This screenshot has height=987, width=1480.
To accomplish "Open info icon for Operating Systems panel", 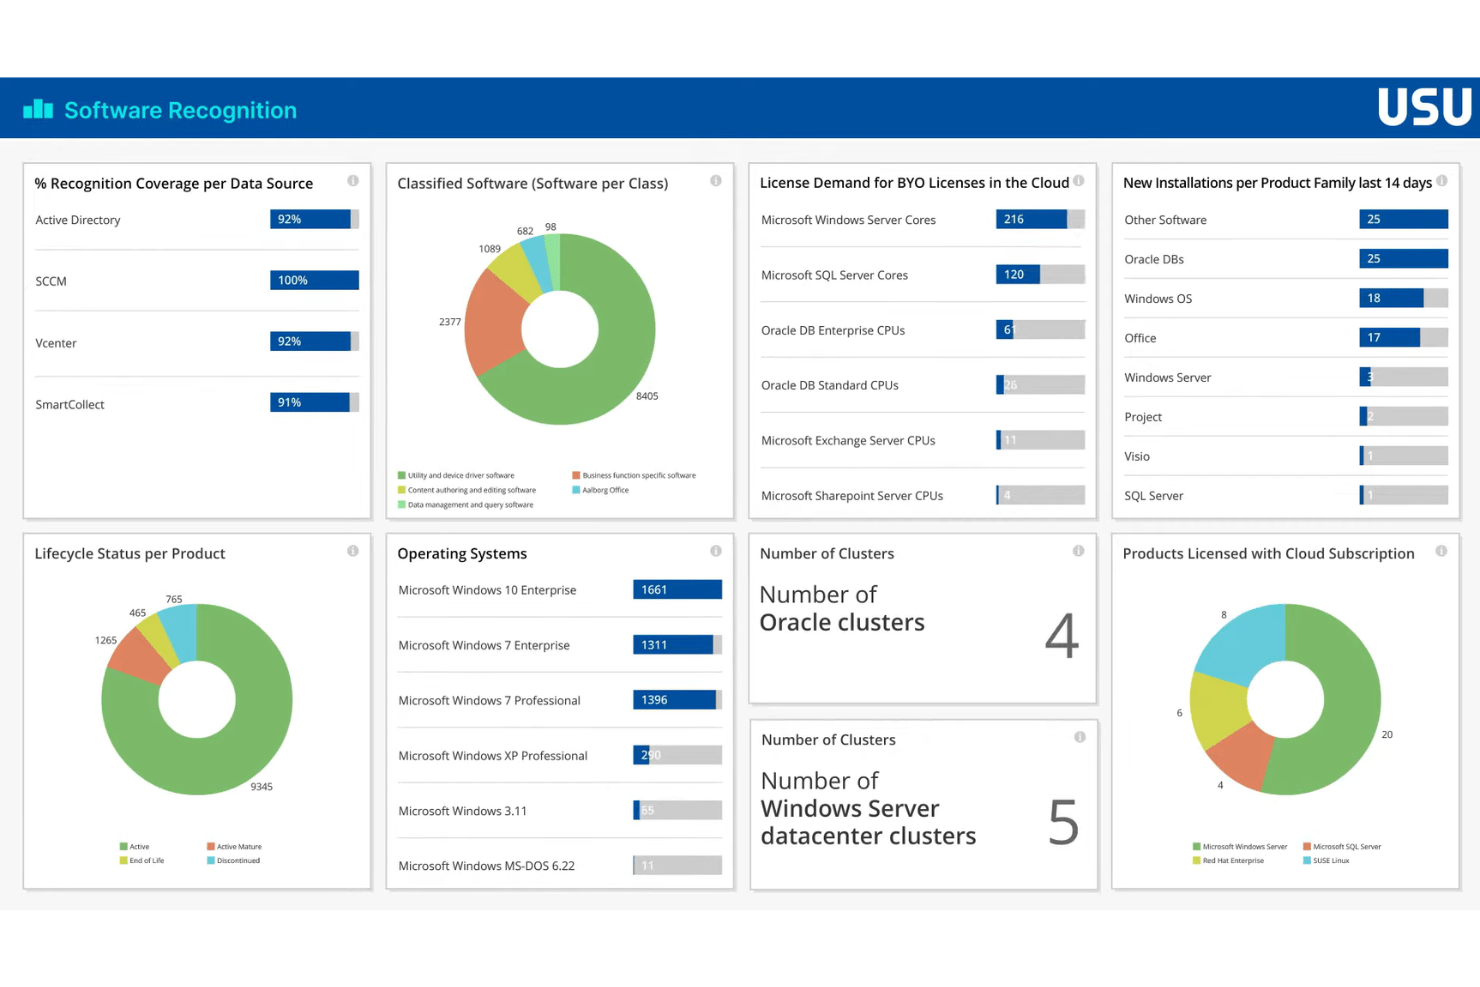I will pyautogui.click(x=716, y=551).
